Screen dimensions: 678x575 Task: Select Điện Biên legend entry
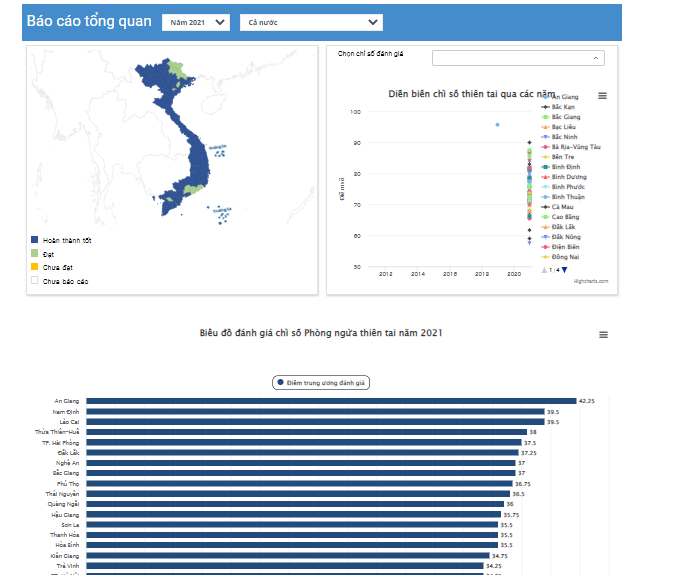point(565,247)
